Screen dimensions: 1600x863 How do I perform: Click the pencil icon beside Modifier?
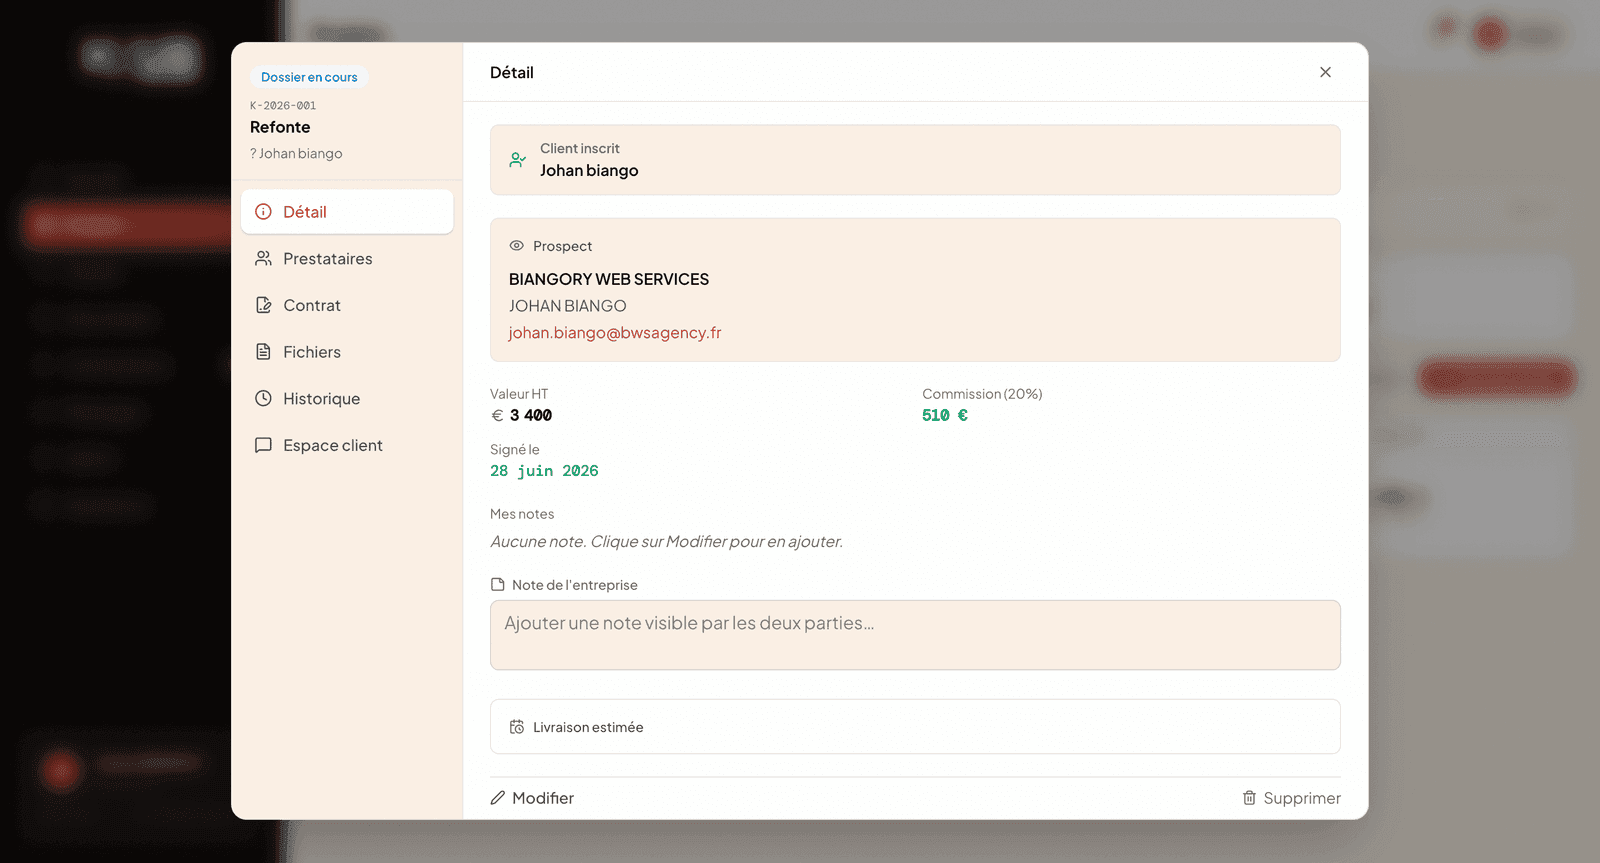point(498,798)
